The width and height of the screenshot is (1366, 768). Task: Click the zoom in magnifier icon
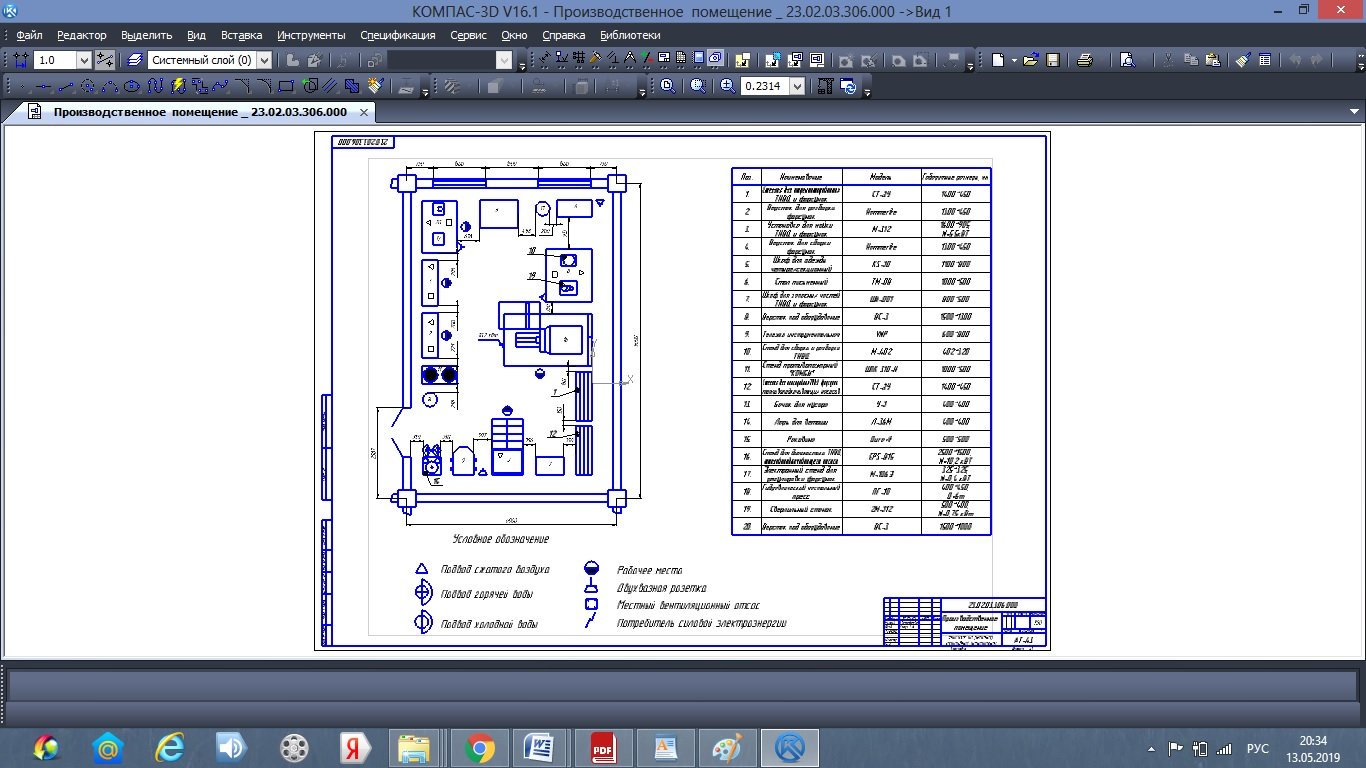click(x=727, y=87)
